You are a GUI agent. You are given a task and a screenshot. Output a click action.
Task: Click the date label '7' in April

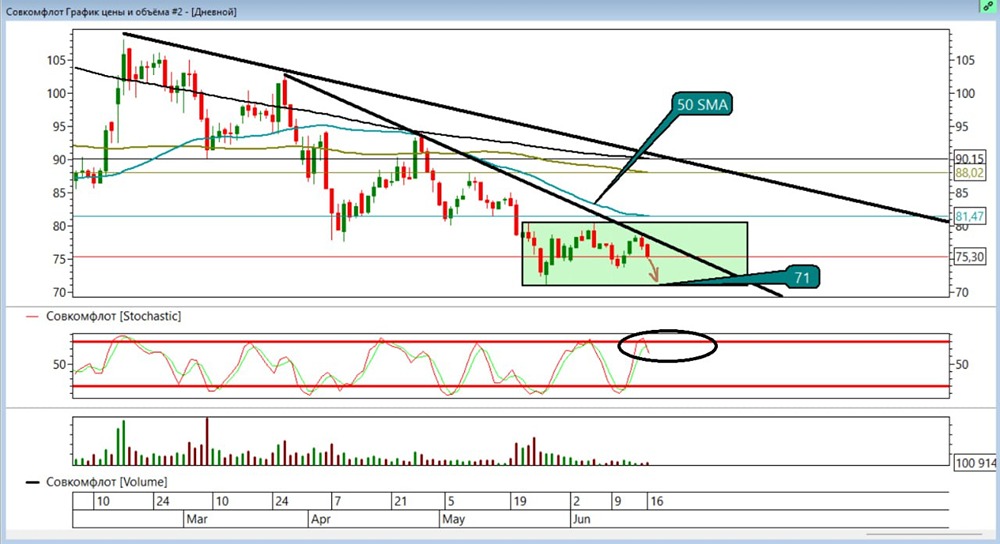tap(337, 501)
